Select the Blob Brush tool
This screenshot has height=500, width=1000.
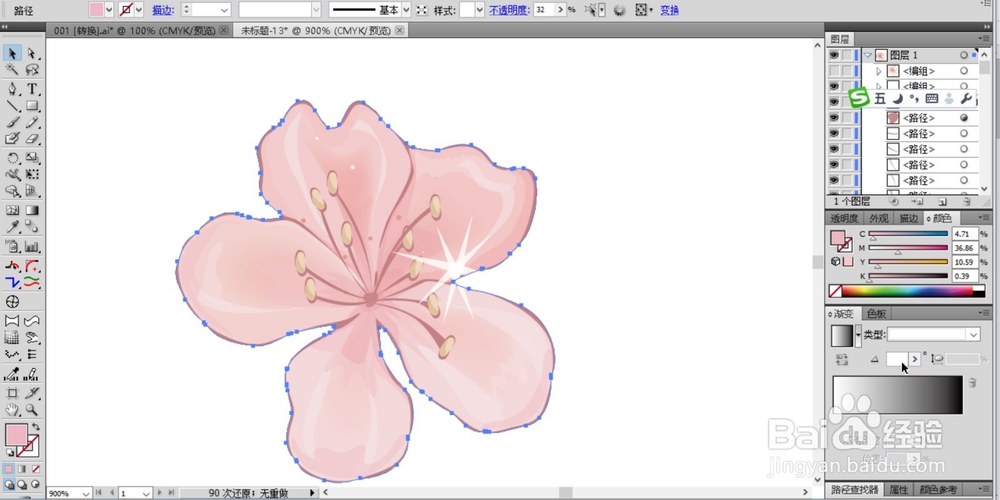pyautogui.click(x=12, y=138)
